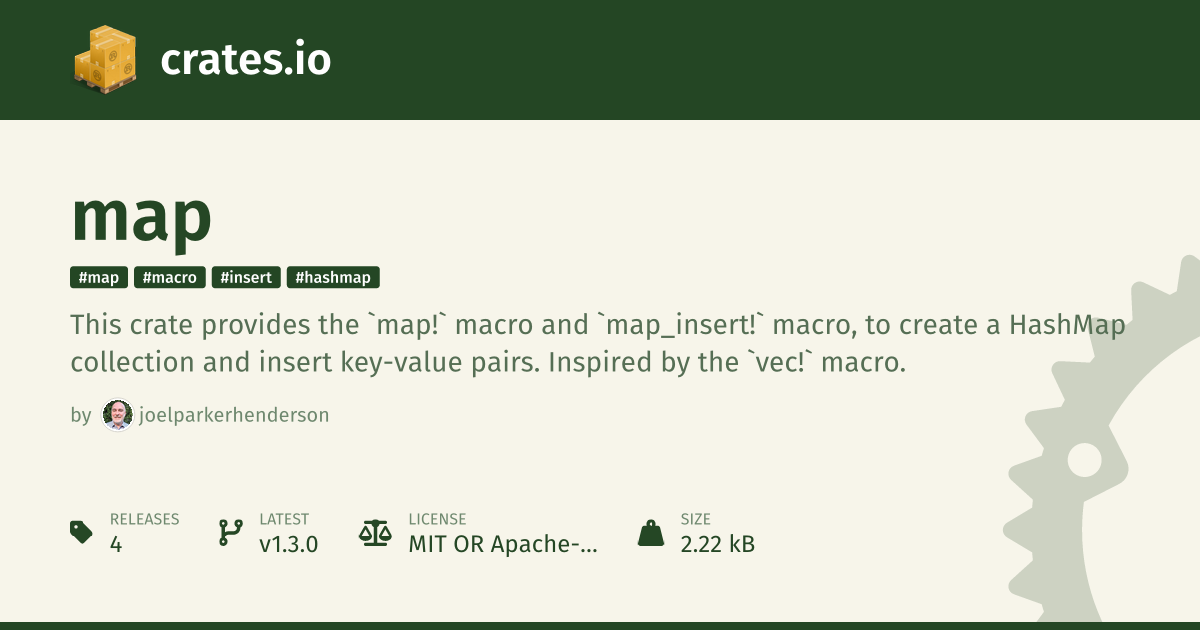
Task: Click the crate description paragraph
Action: point(597,343)
